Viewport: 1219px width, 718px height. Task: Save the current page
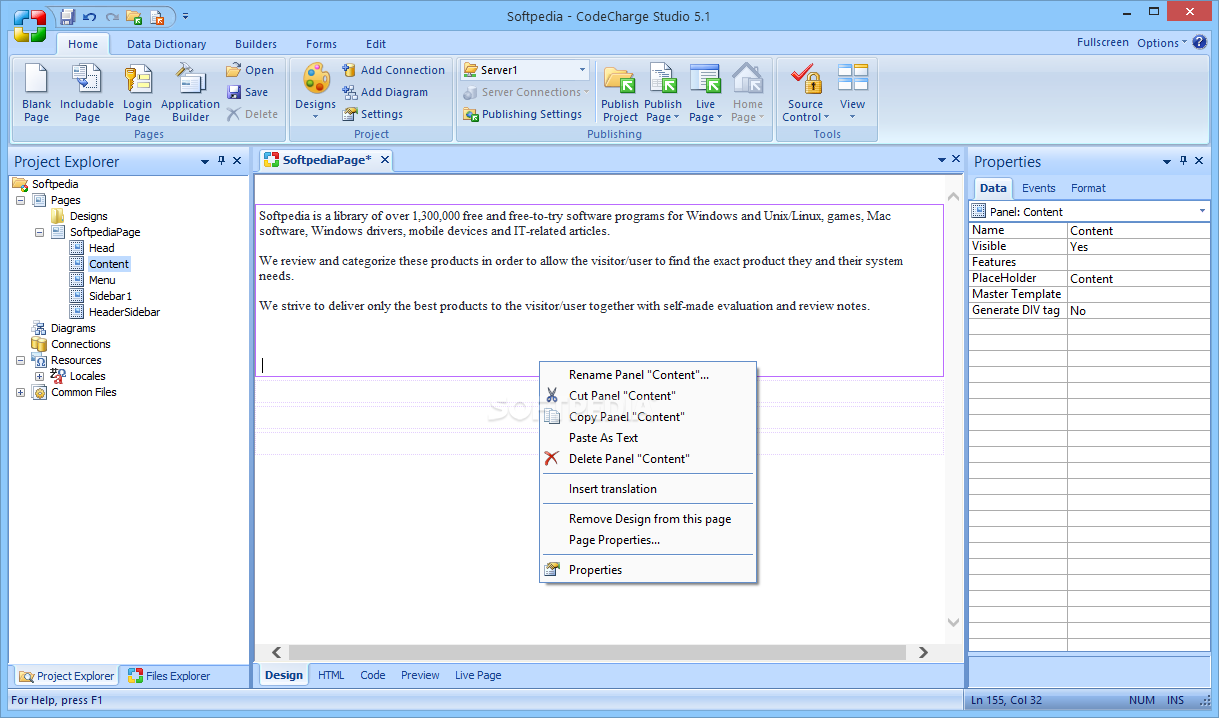coord(248,92)
